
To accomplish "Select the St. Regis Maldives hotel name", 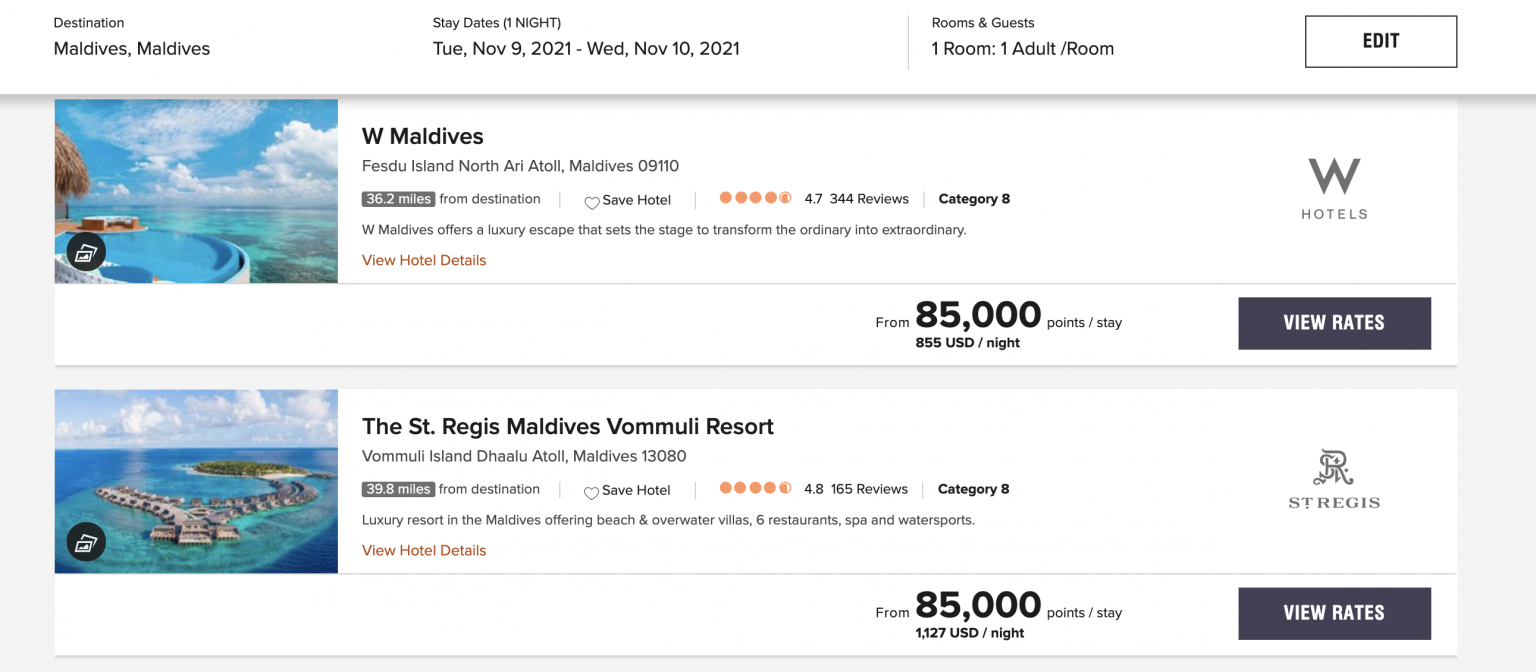I will click(567, 426).
